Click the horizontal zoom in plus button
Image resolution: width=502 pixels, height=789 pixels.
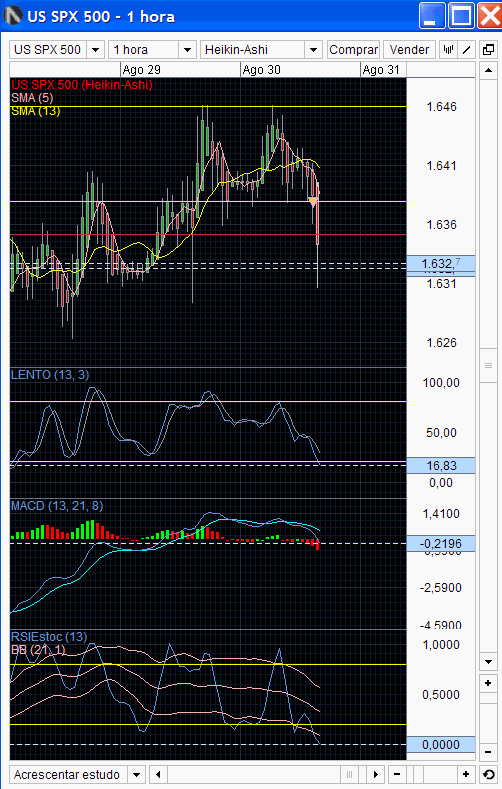pyautogui.click(x=466, y=774)
